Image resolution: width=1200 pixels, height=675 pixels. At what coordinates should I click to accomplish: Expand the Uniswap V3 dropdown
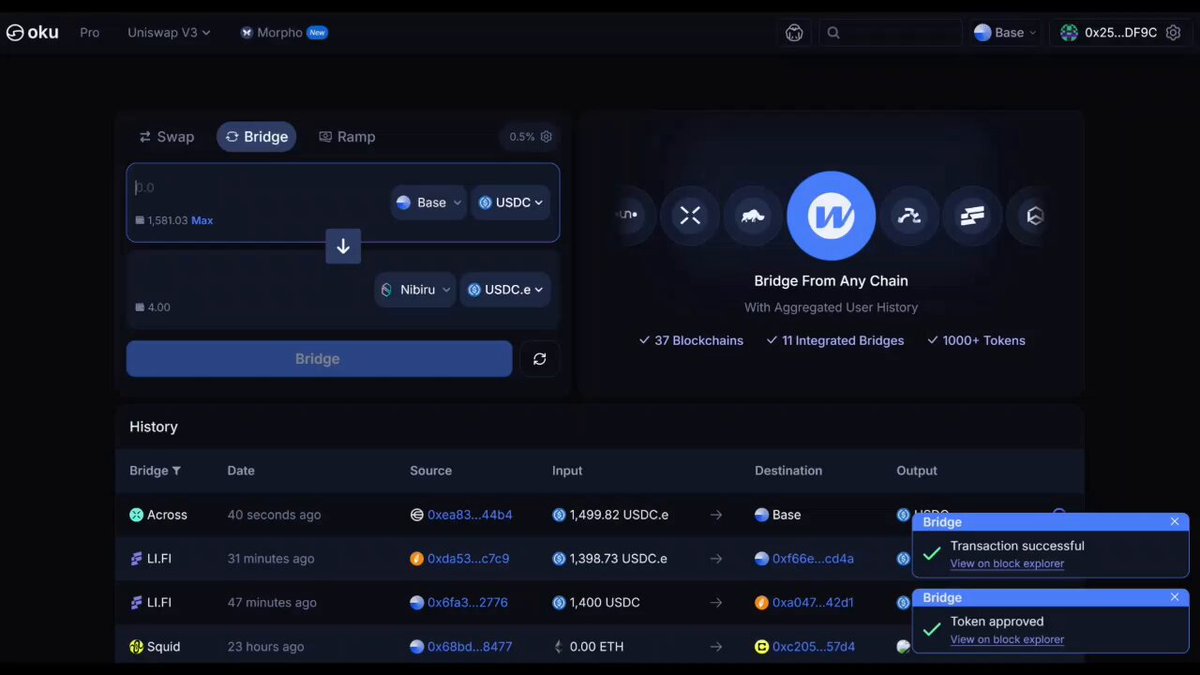[x=169, y=32]
